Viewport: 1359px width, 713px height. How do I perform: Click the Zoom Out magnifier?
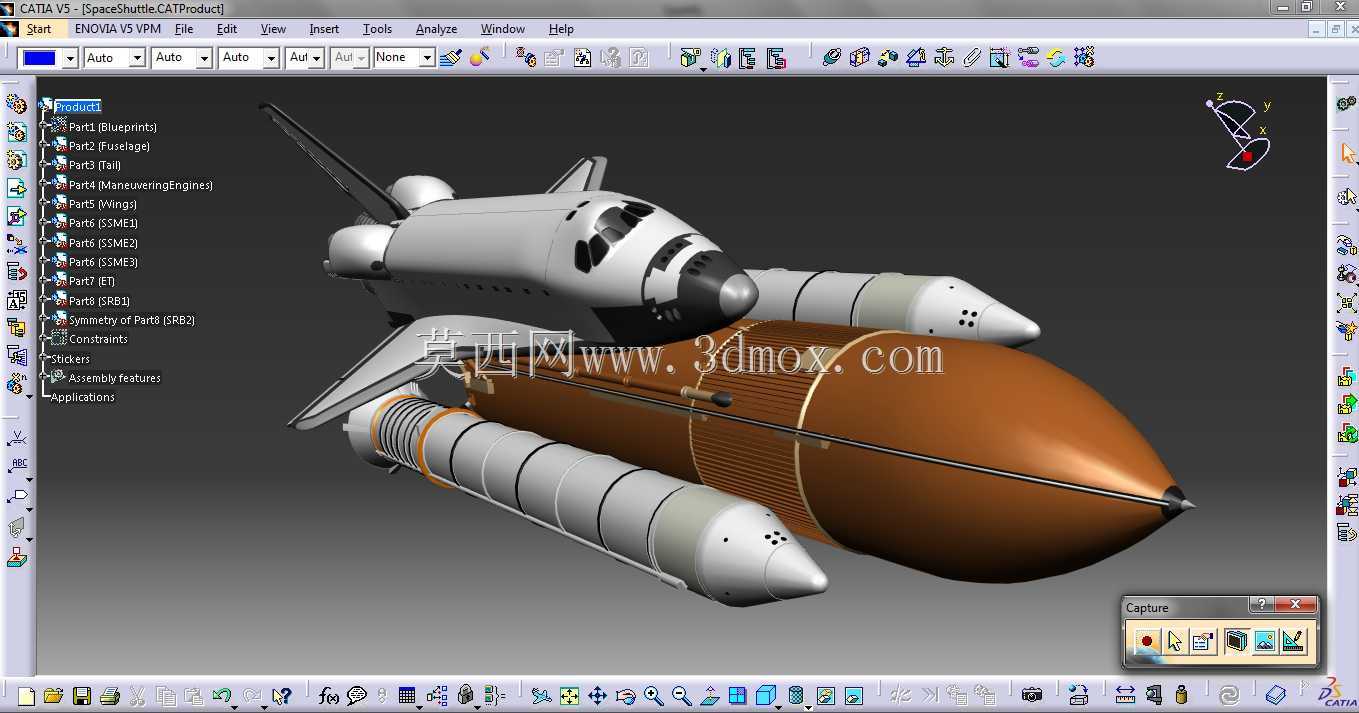[x=681, y=695]
